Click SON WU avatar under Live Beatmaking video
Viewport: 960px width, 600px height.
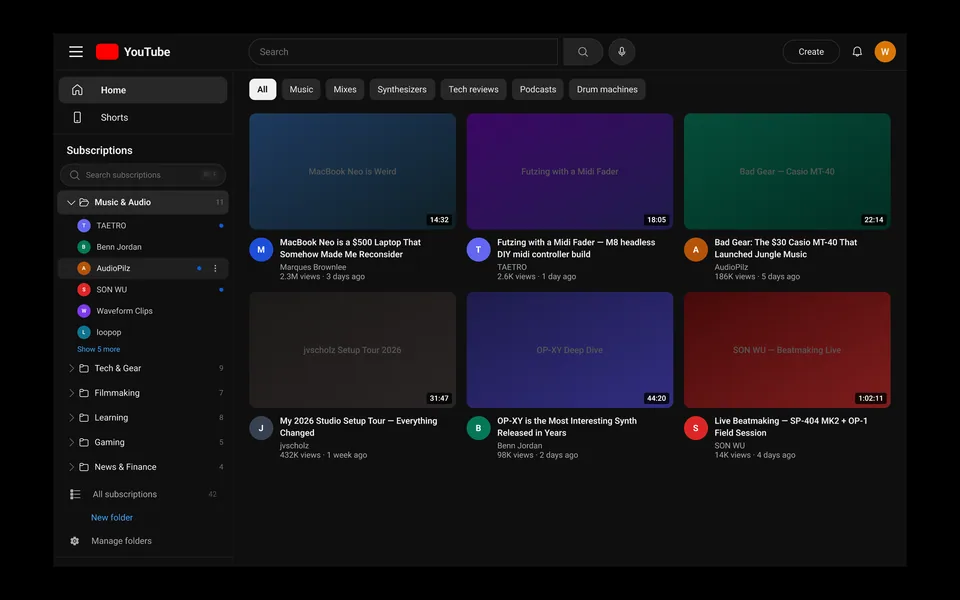696,428
